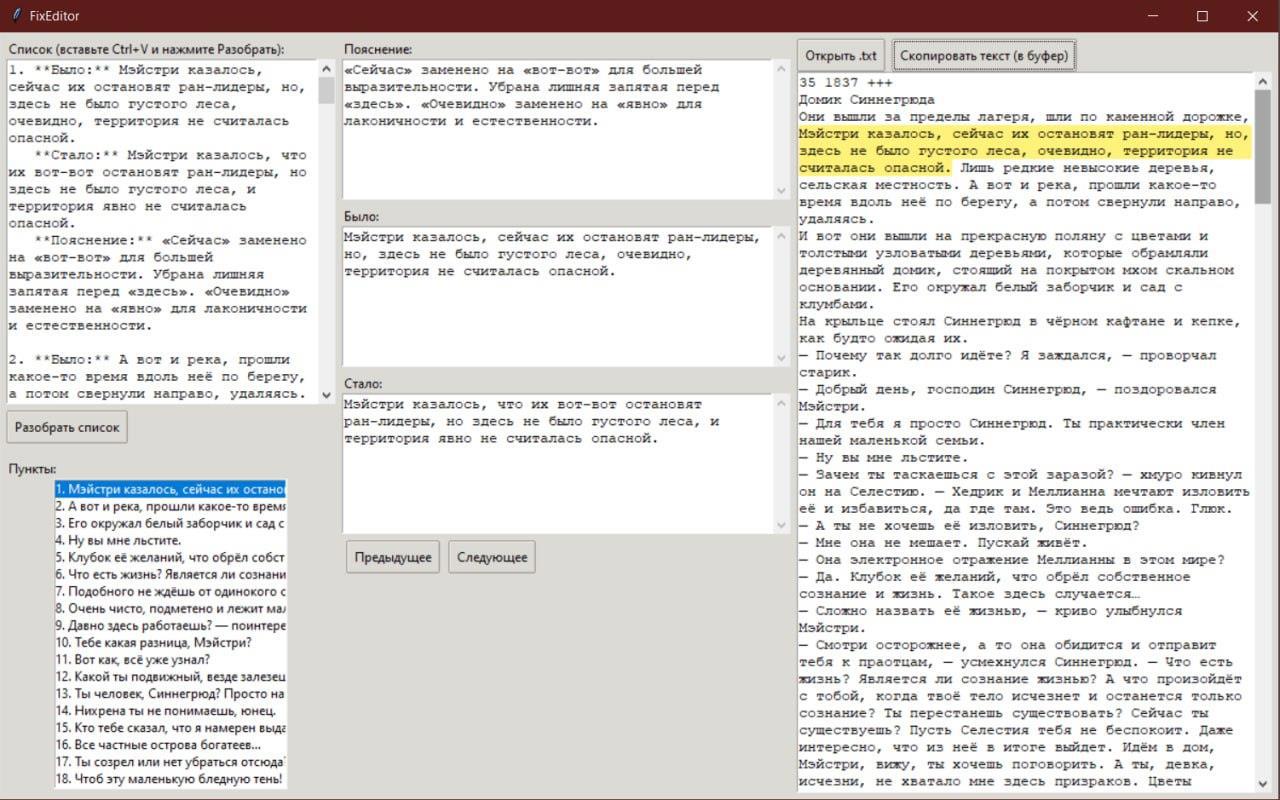The width and height of the screenshot is (1280, 800).
Task: Select list item 2 'А вот и река'
Action: [x=170, y=507]
